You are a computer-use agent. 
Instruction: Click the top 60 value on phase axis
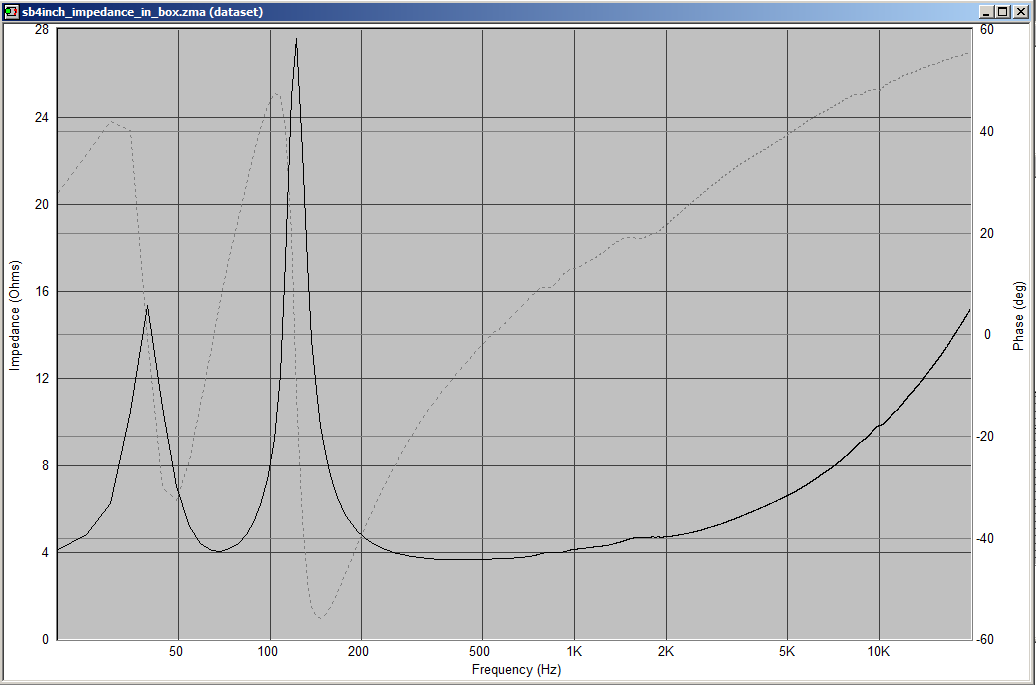pos(986,30)
